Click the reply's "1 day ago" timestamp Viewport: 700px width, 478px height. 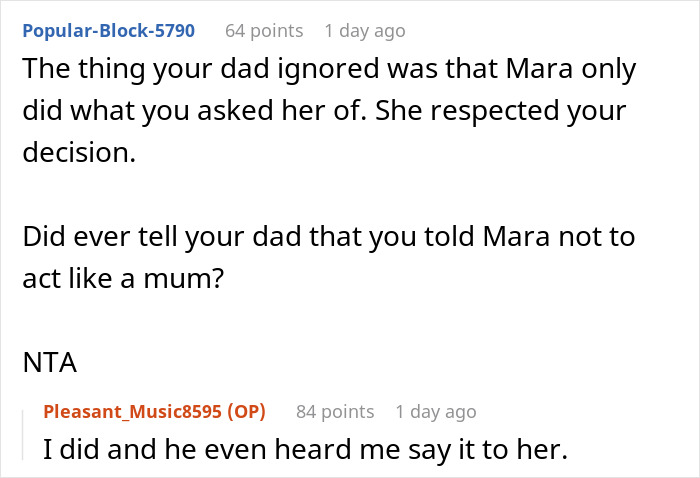pyautogui.click(x=435, y=412)
